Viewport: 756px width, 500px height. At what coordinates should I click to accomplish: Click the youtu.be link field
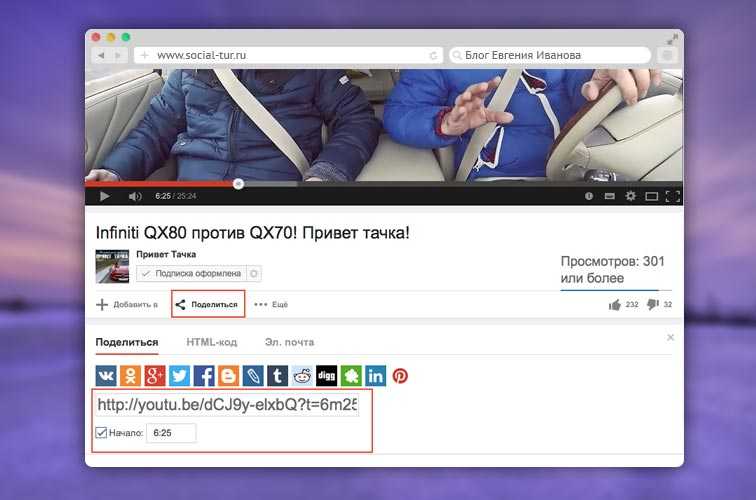(x=227, y=405)
